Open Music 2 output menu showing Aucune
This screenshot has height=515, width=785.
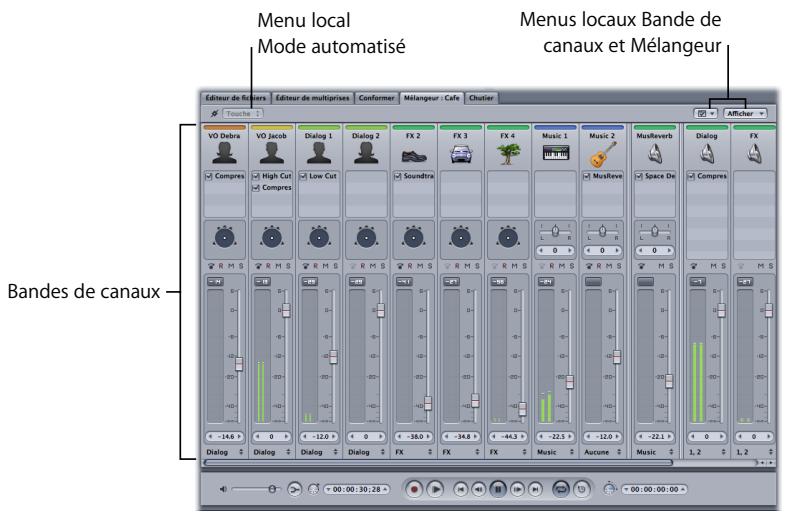pos(602,452)
